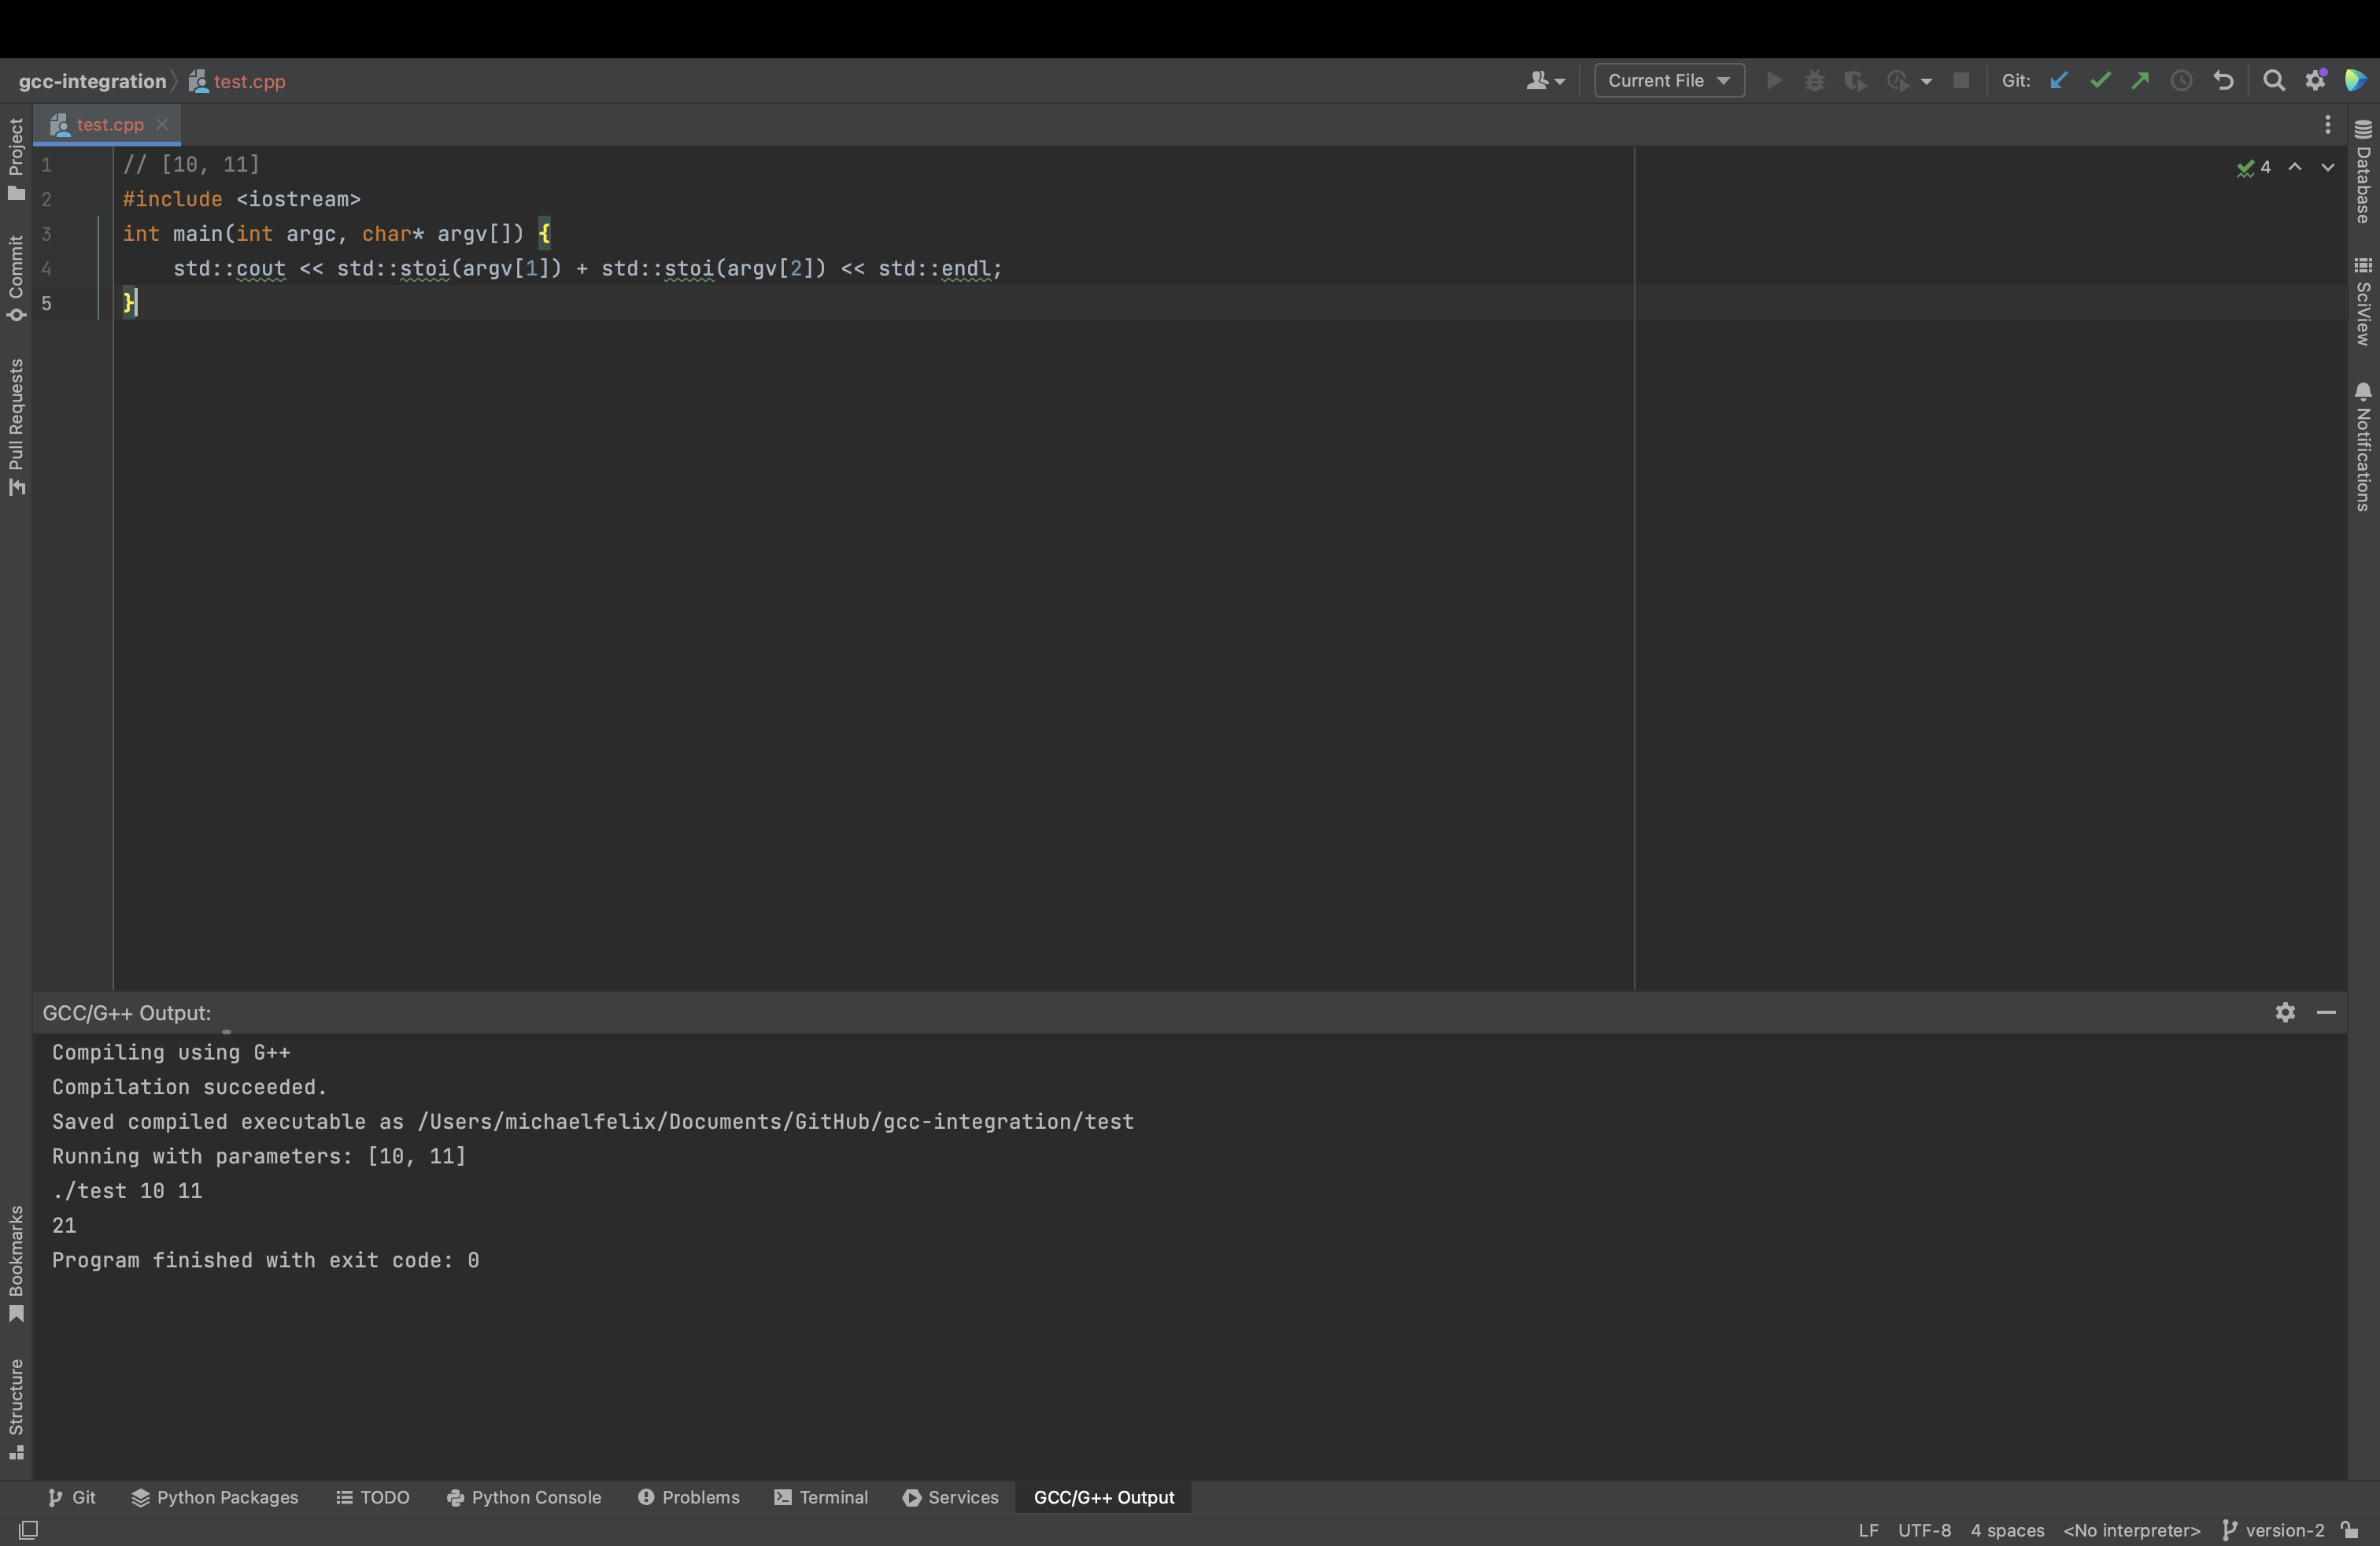Open version-2 Git branch menu
Image resolution: width=2380 pixels, height=1546 pixels.
pos(2273,1531)
